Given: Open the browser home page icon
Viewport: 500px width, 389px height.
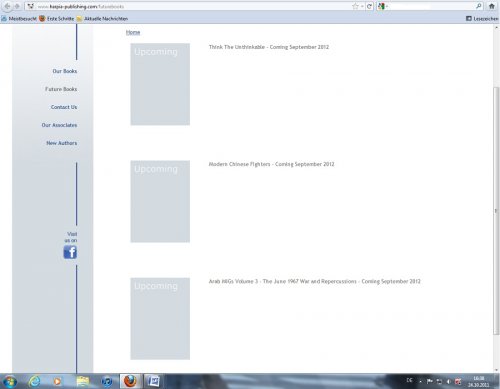Looking at the screenshot, I should [x=492, y=6].
